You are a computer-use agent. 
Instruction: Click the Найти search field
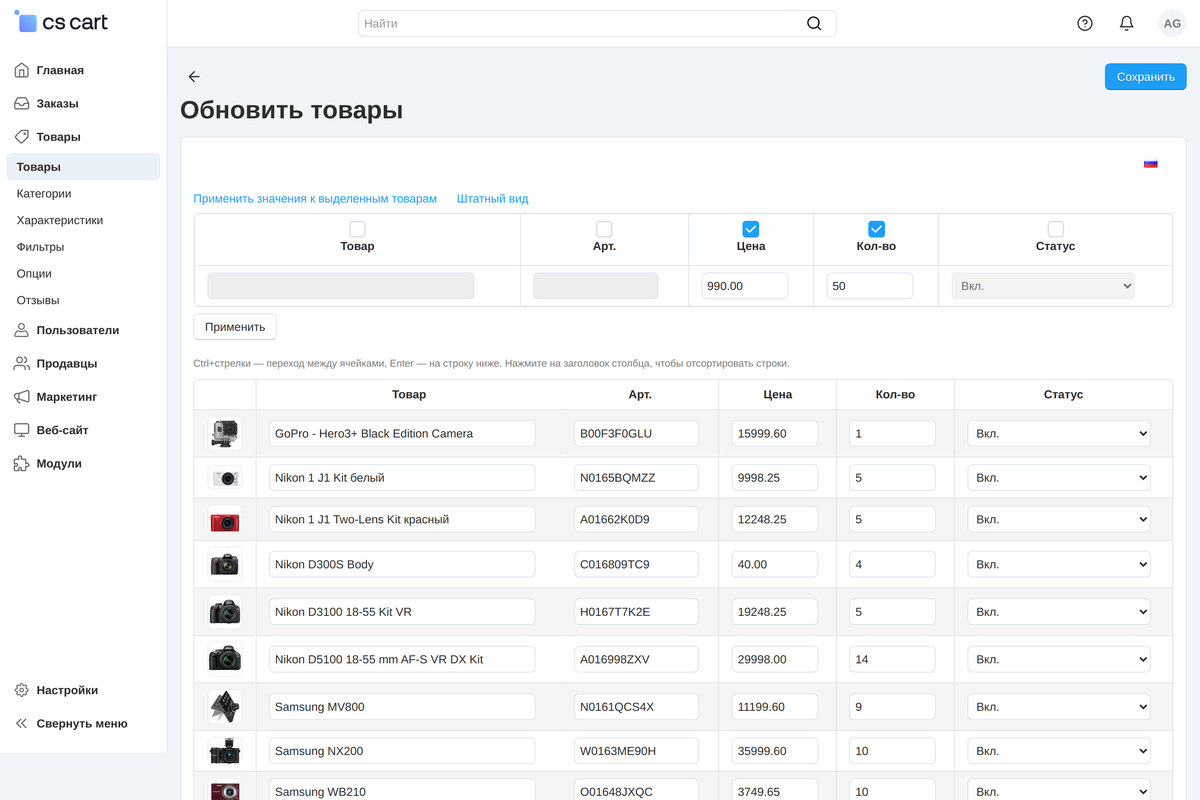pyautogui.click(x=597, y=23)
